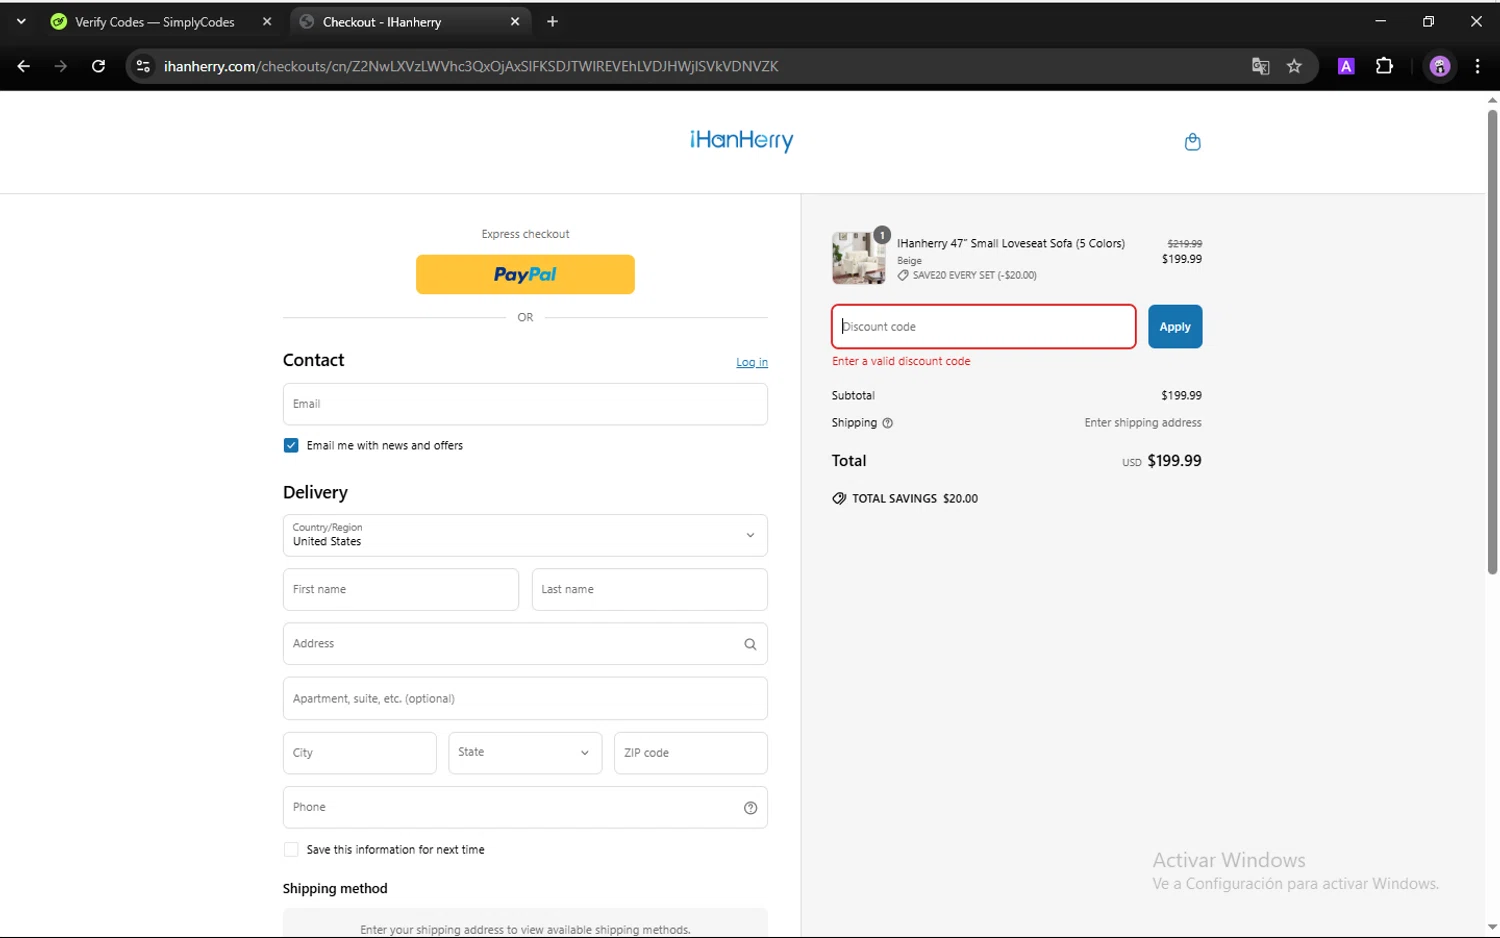The height and width of the screenshot is (938, 1500).
Task: Click the Express checkout label
Action: click(x=525, y=234)
